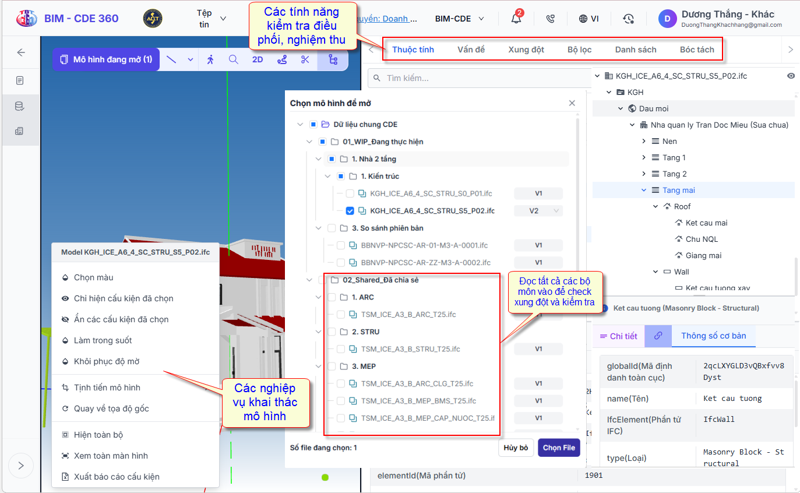Collapse the Tang mai tree node

(x=644, y=190)
